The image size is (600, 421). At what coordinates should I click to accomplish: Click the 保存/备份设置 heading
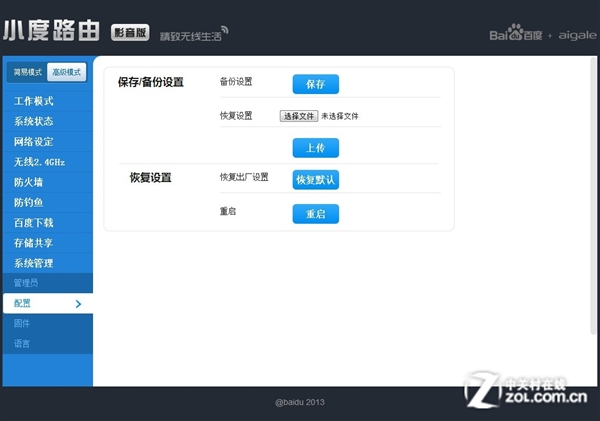click(151, 82)
